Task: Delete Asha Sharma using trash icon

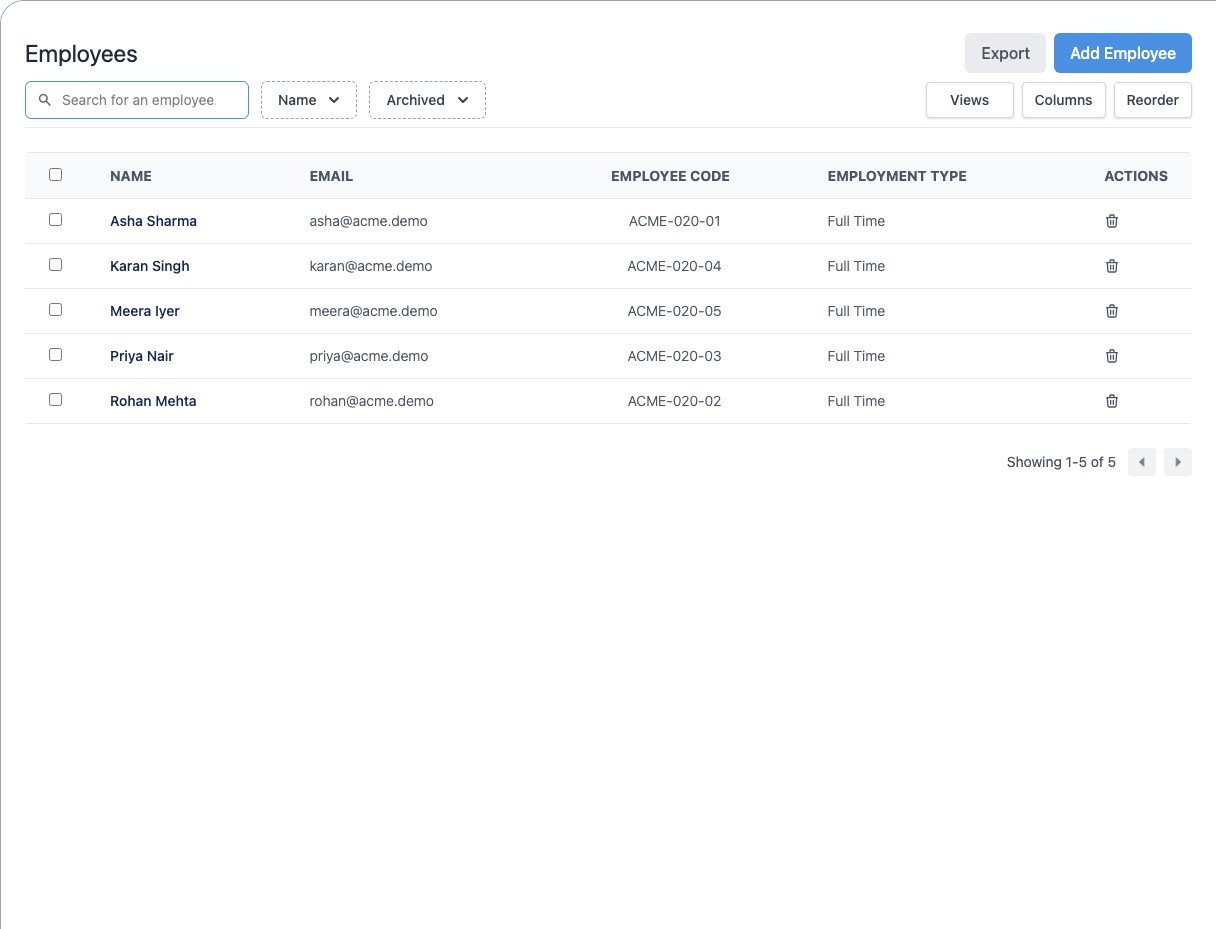Action: pos(1112,221)
